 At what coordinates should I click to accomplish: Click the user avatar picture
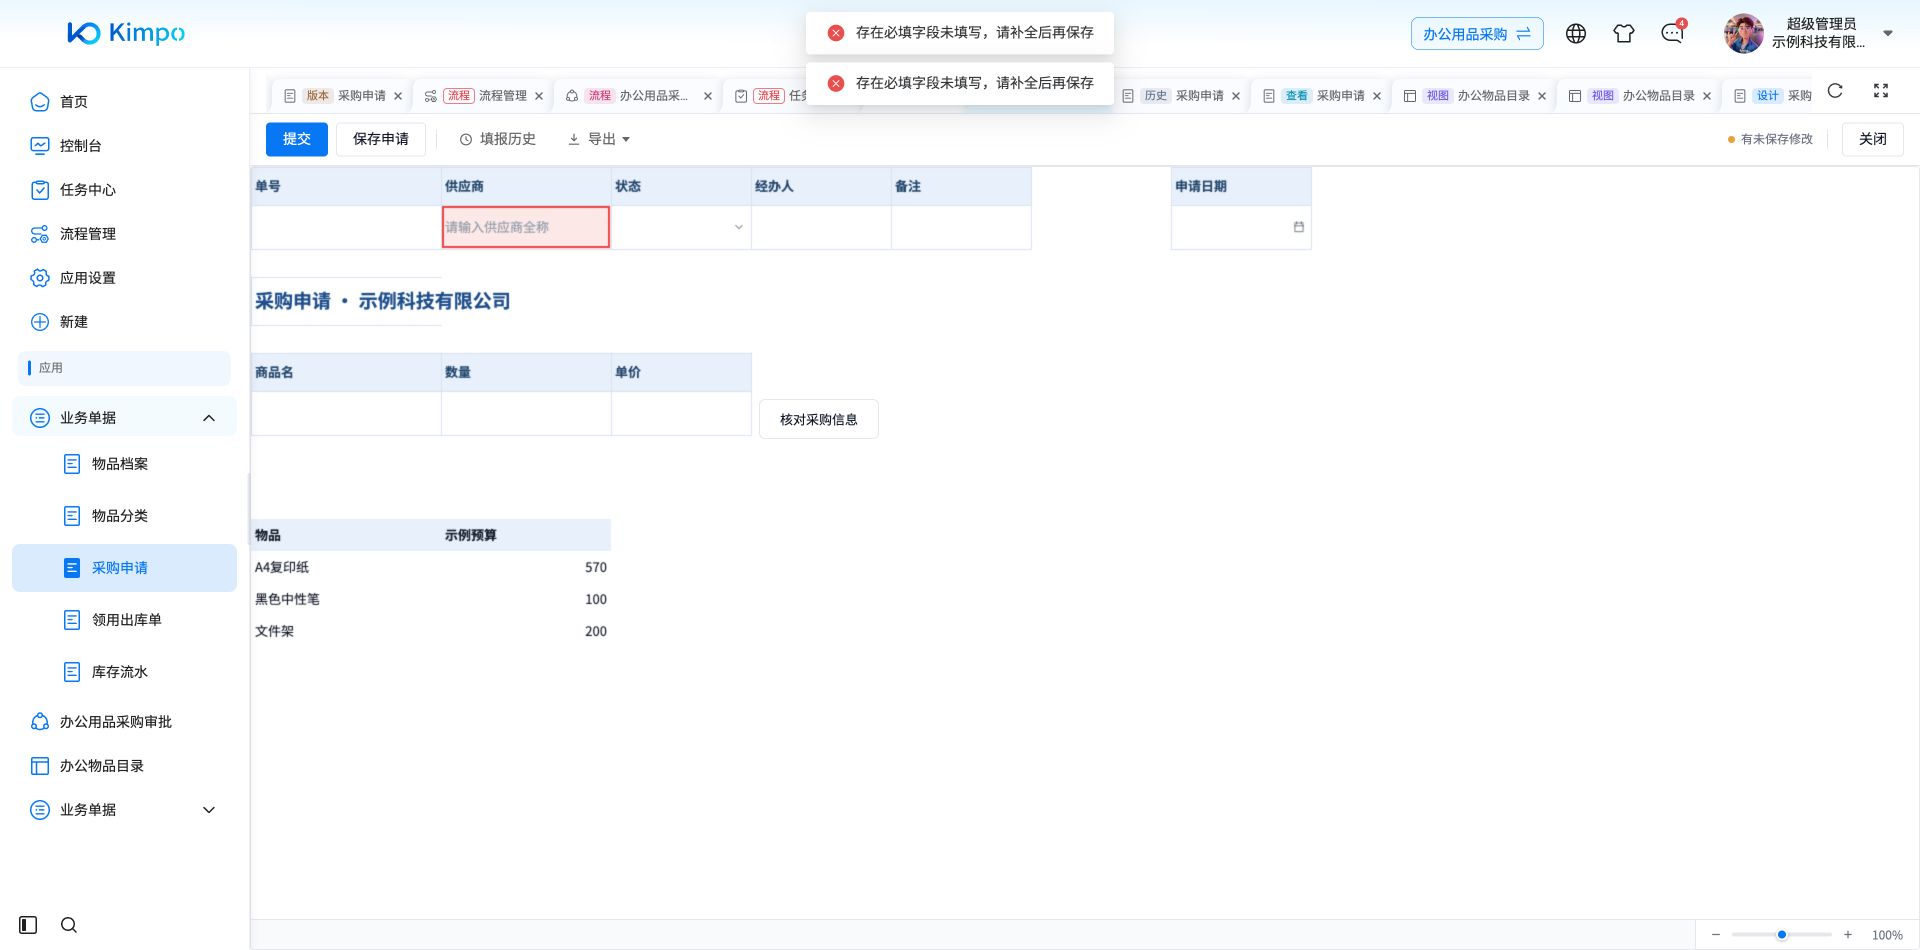(x=1743, y=34)
